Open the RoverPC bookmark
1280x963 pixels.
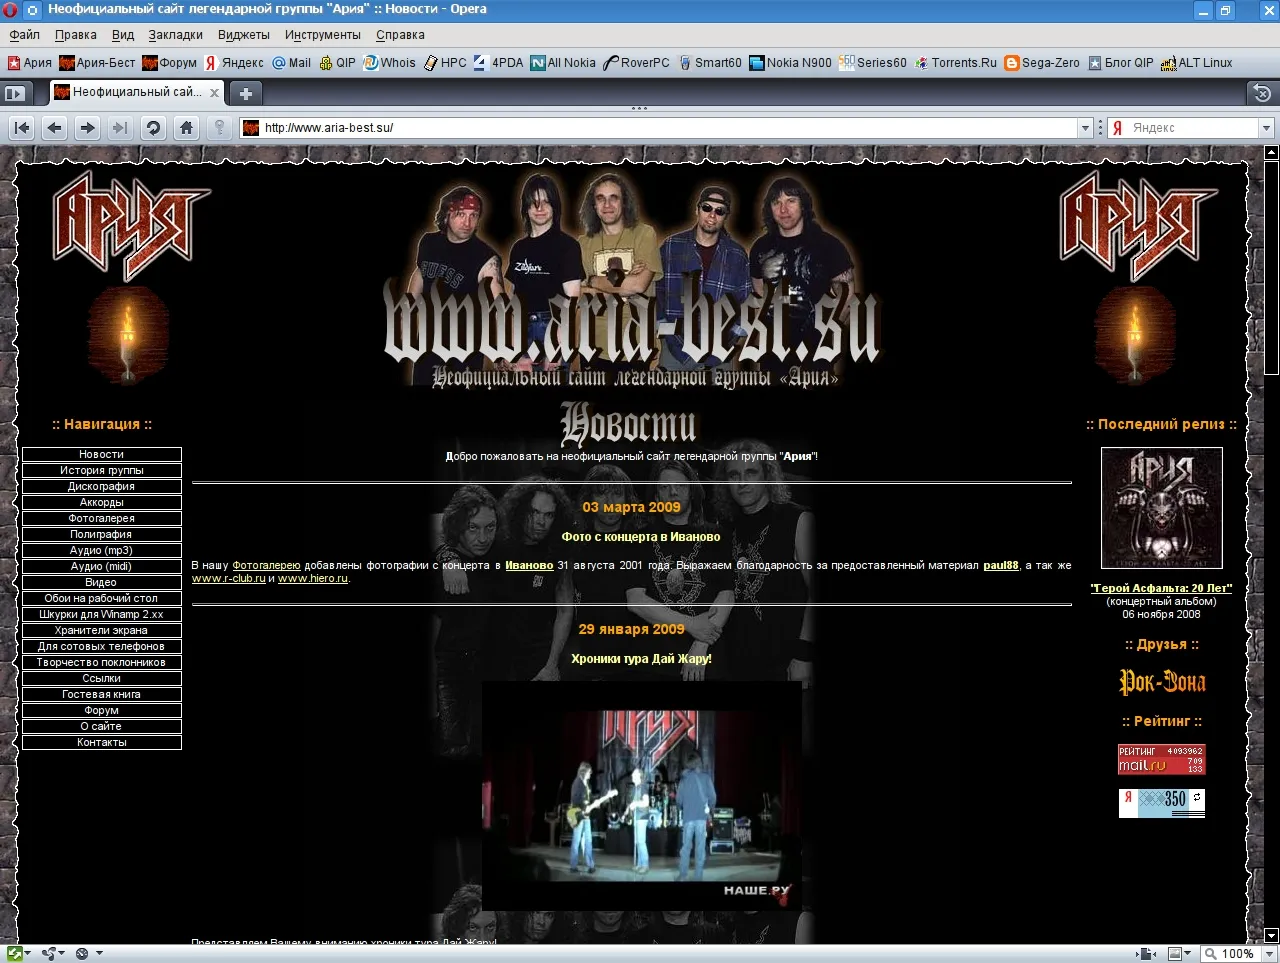point(637,63)
